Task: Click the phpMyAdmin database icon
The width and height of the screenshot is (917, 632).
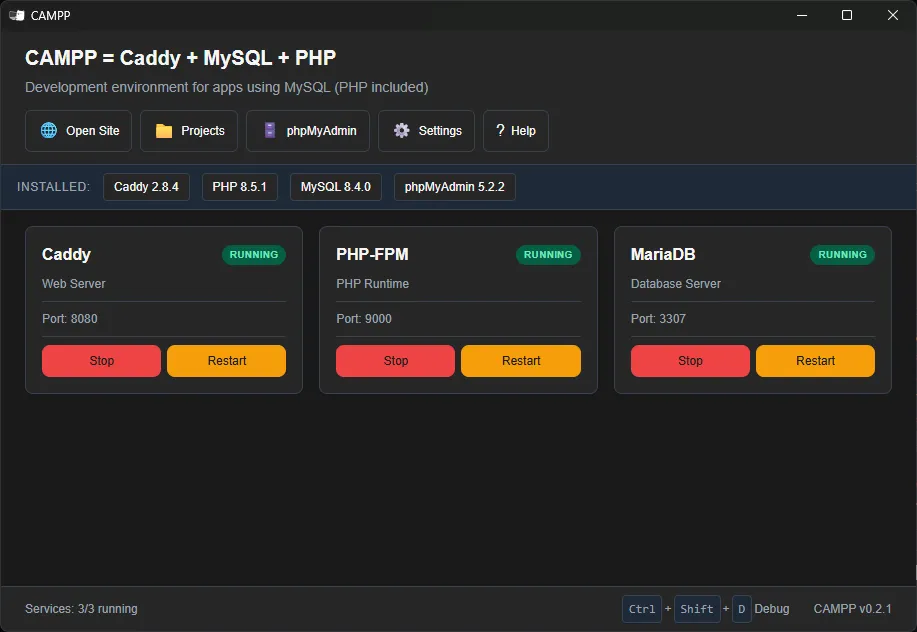Action: [269, 130]
